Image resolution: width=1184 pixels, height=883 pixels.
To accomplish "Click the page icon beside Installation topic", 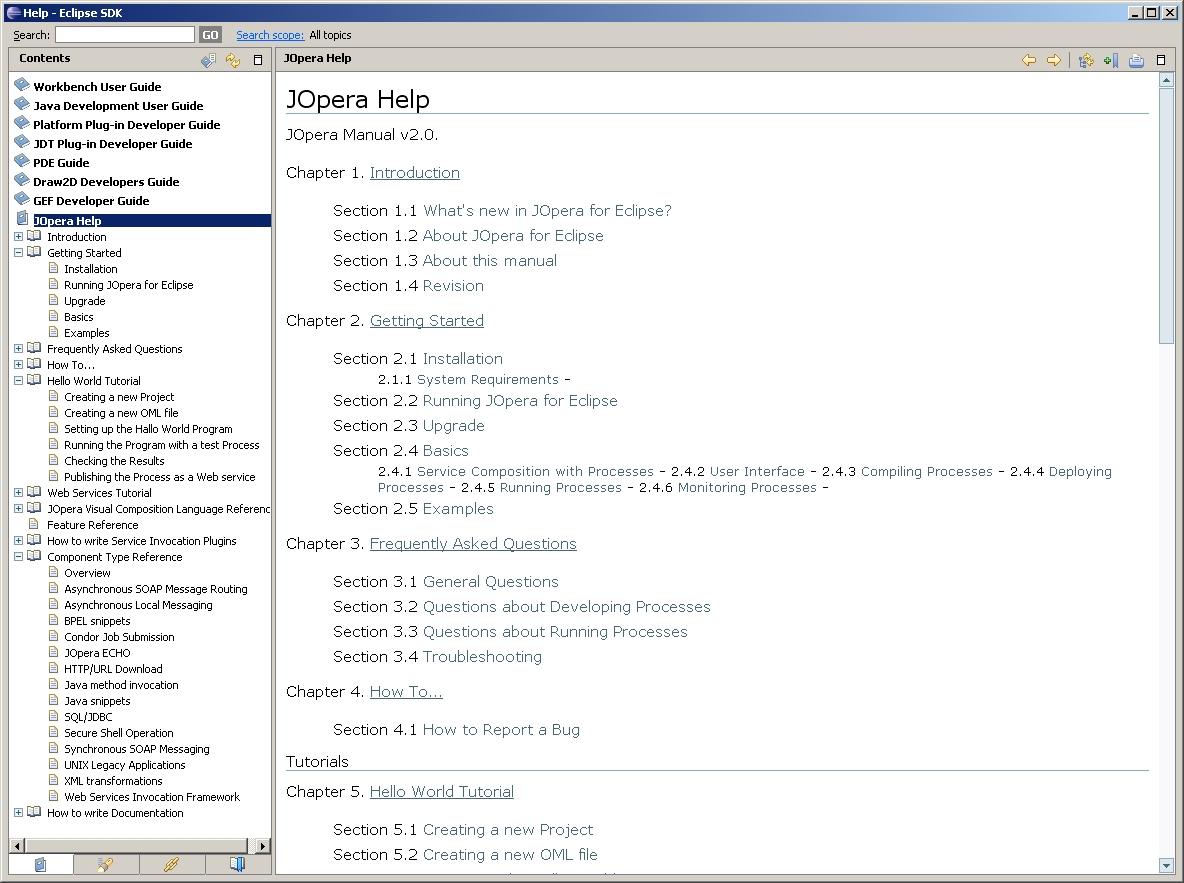I will coord(54,268).
